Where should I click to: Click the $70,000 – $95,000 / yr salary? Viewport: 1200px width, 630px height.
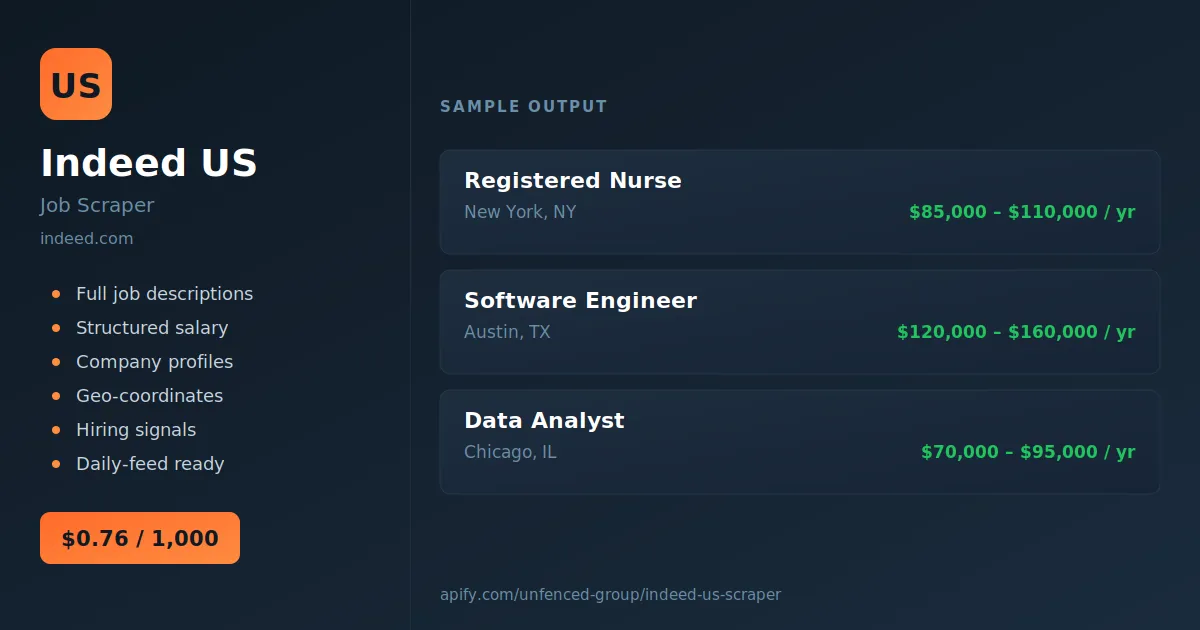[x=1028, y=452]
